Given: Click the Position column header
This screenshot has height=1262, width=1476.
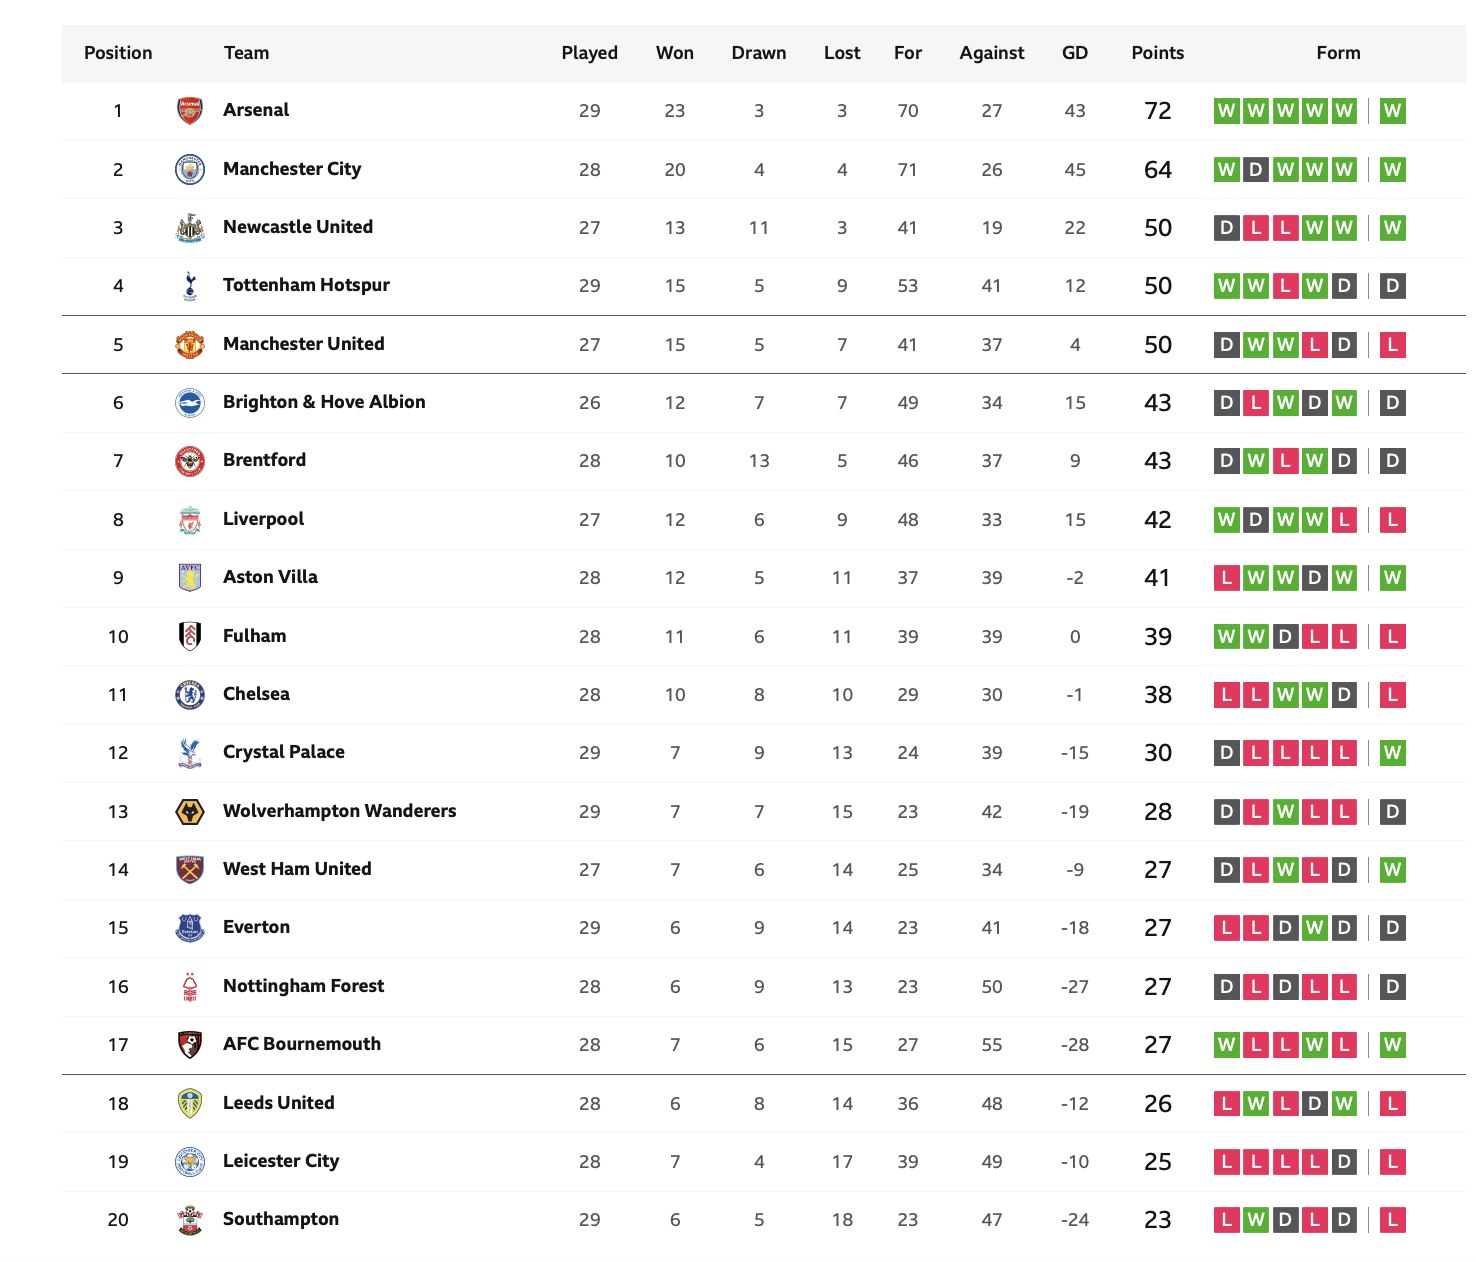Looking at the screenshot, I should (x=118, y=53).
